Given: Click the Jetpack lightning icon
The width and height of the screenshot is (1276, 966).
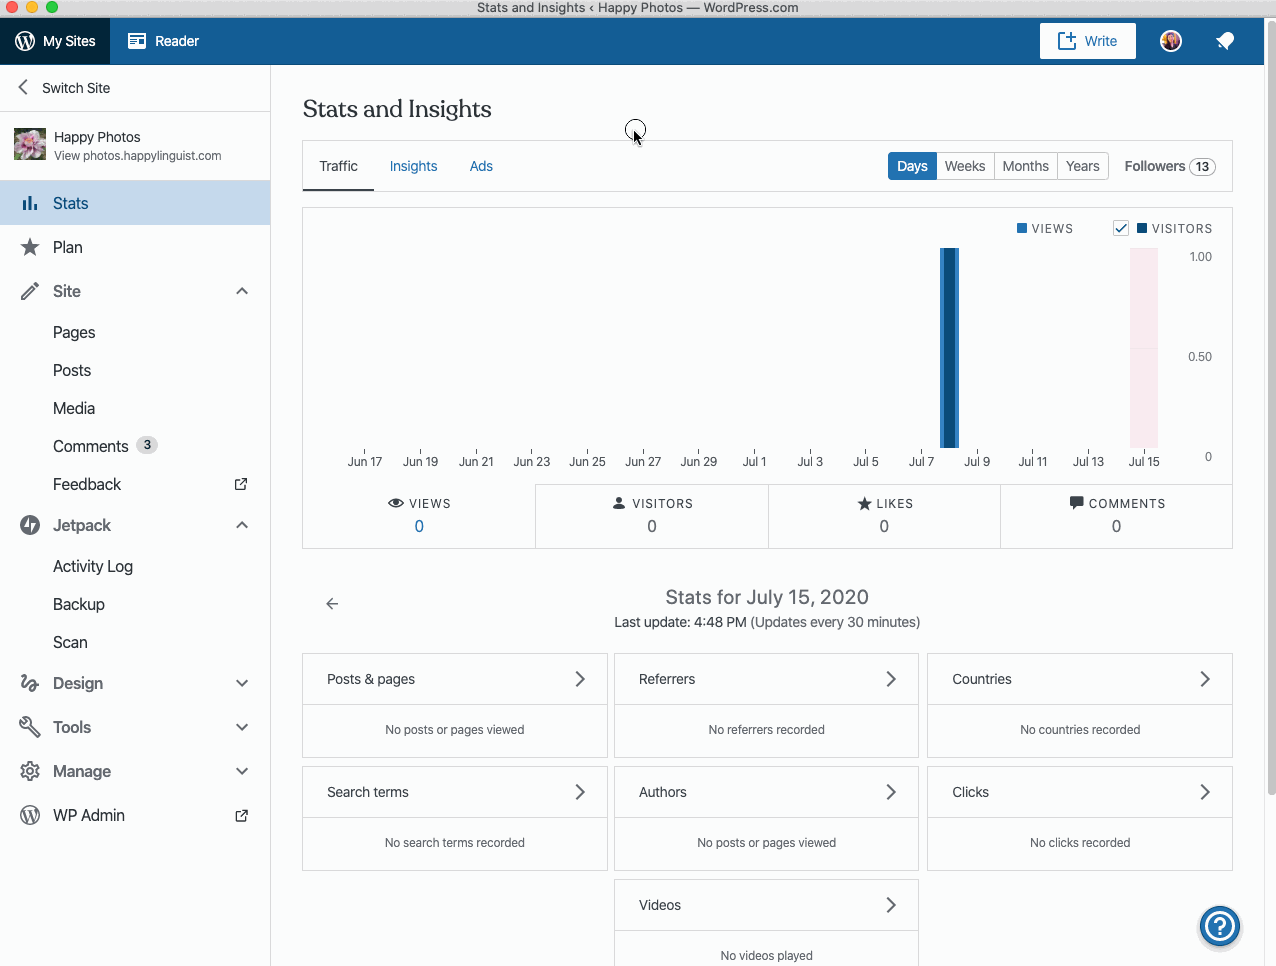Looking at the screenshot, I should 30,525.
